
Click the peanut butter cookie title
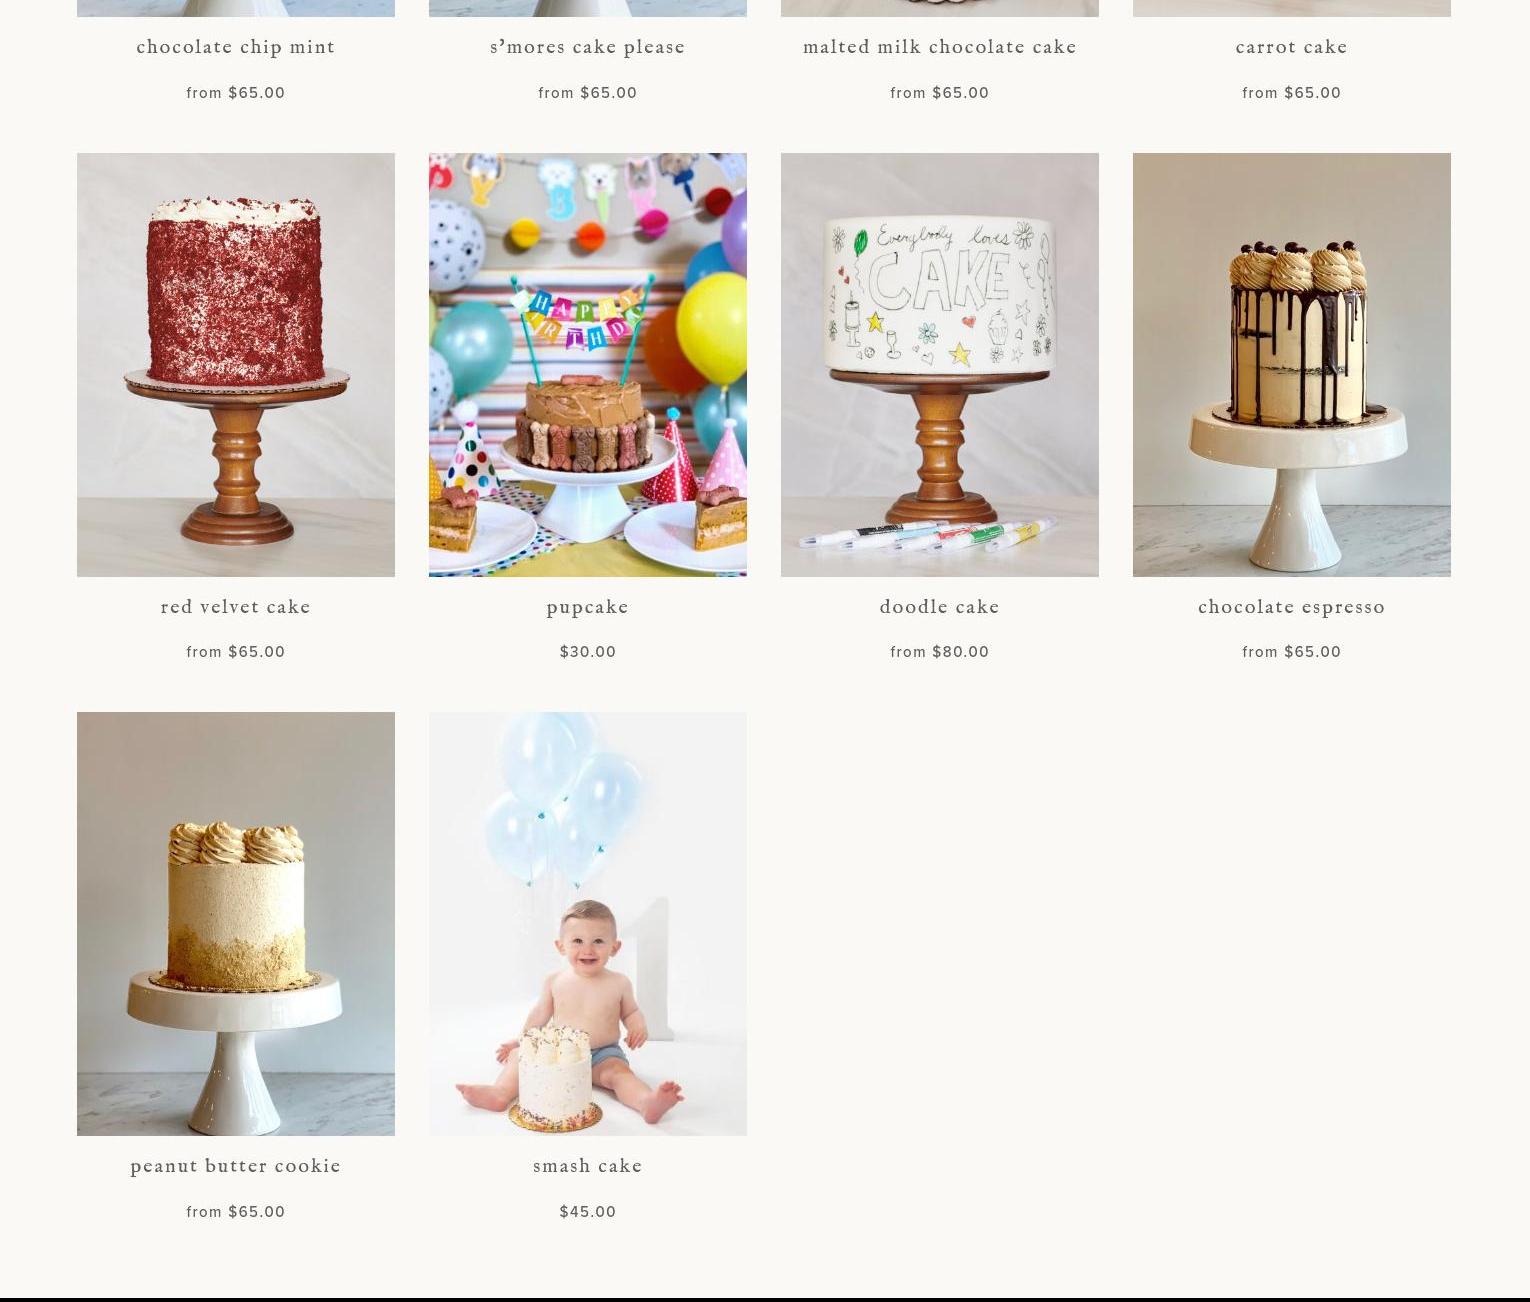point(236,1166)
